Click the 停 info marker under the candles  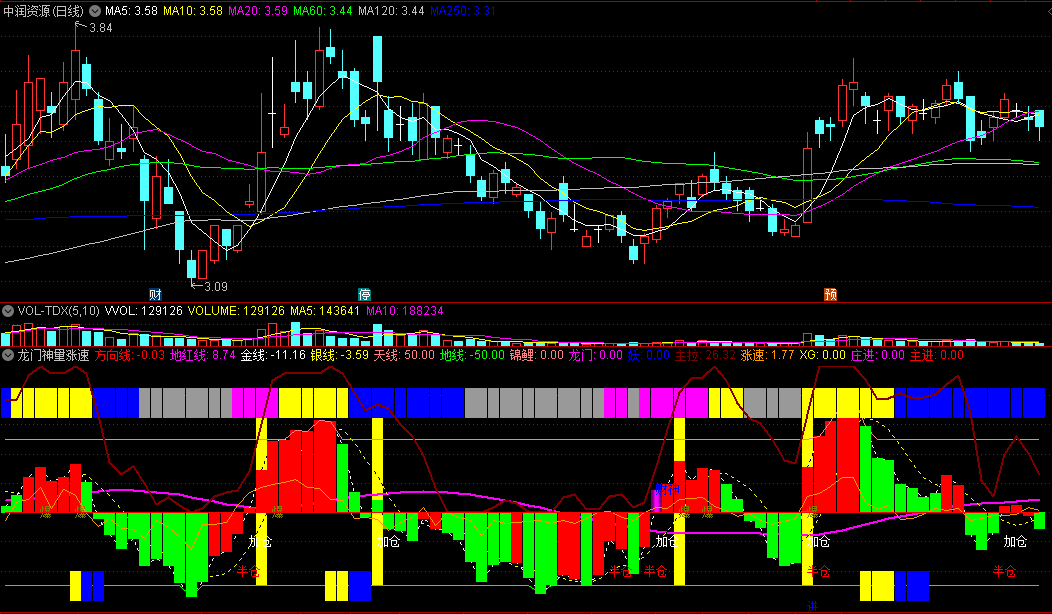(x=364, y=294)
